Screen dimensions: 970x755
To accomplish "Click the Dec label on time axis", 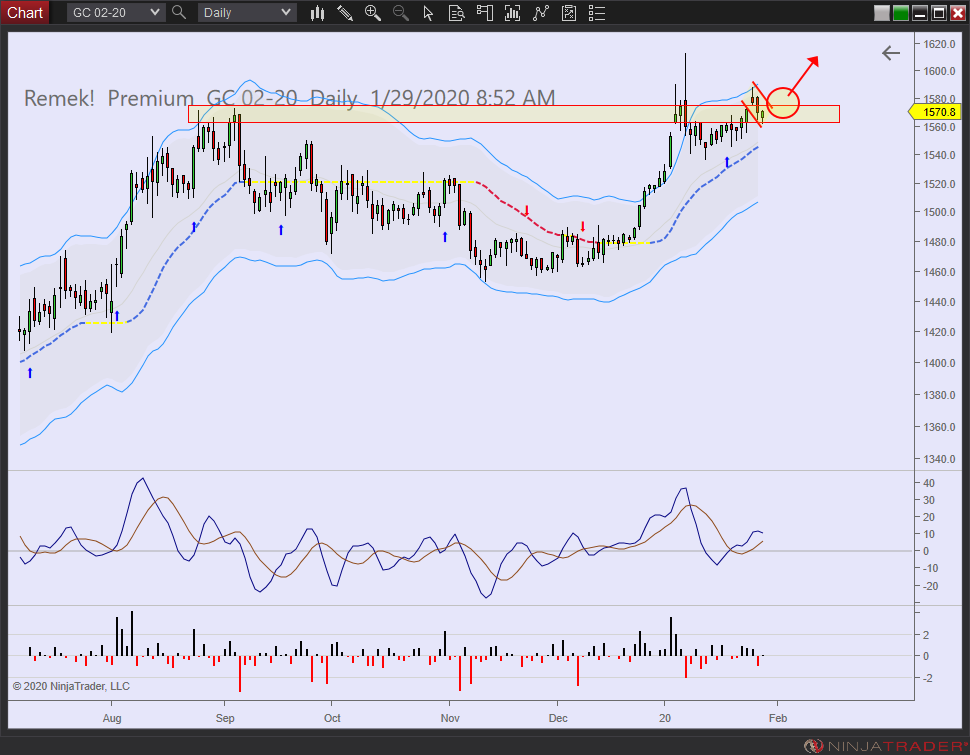I will pyautogui.click(x=558, y=718).
